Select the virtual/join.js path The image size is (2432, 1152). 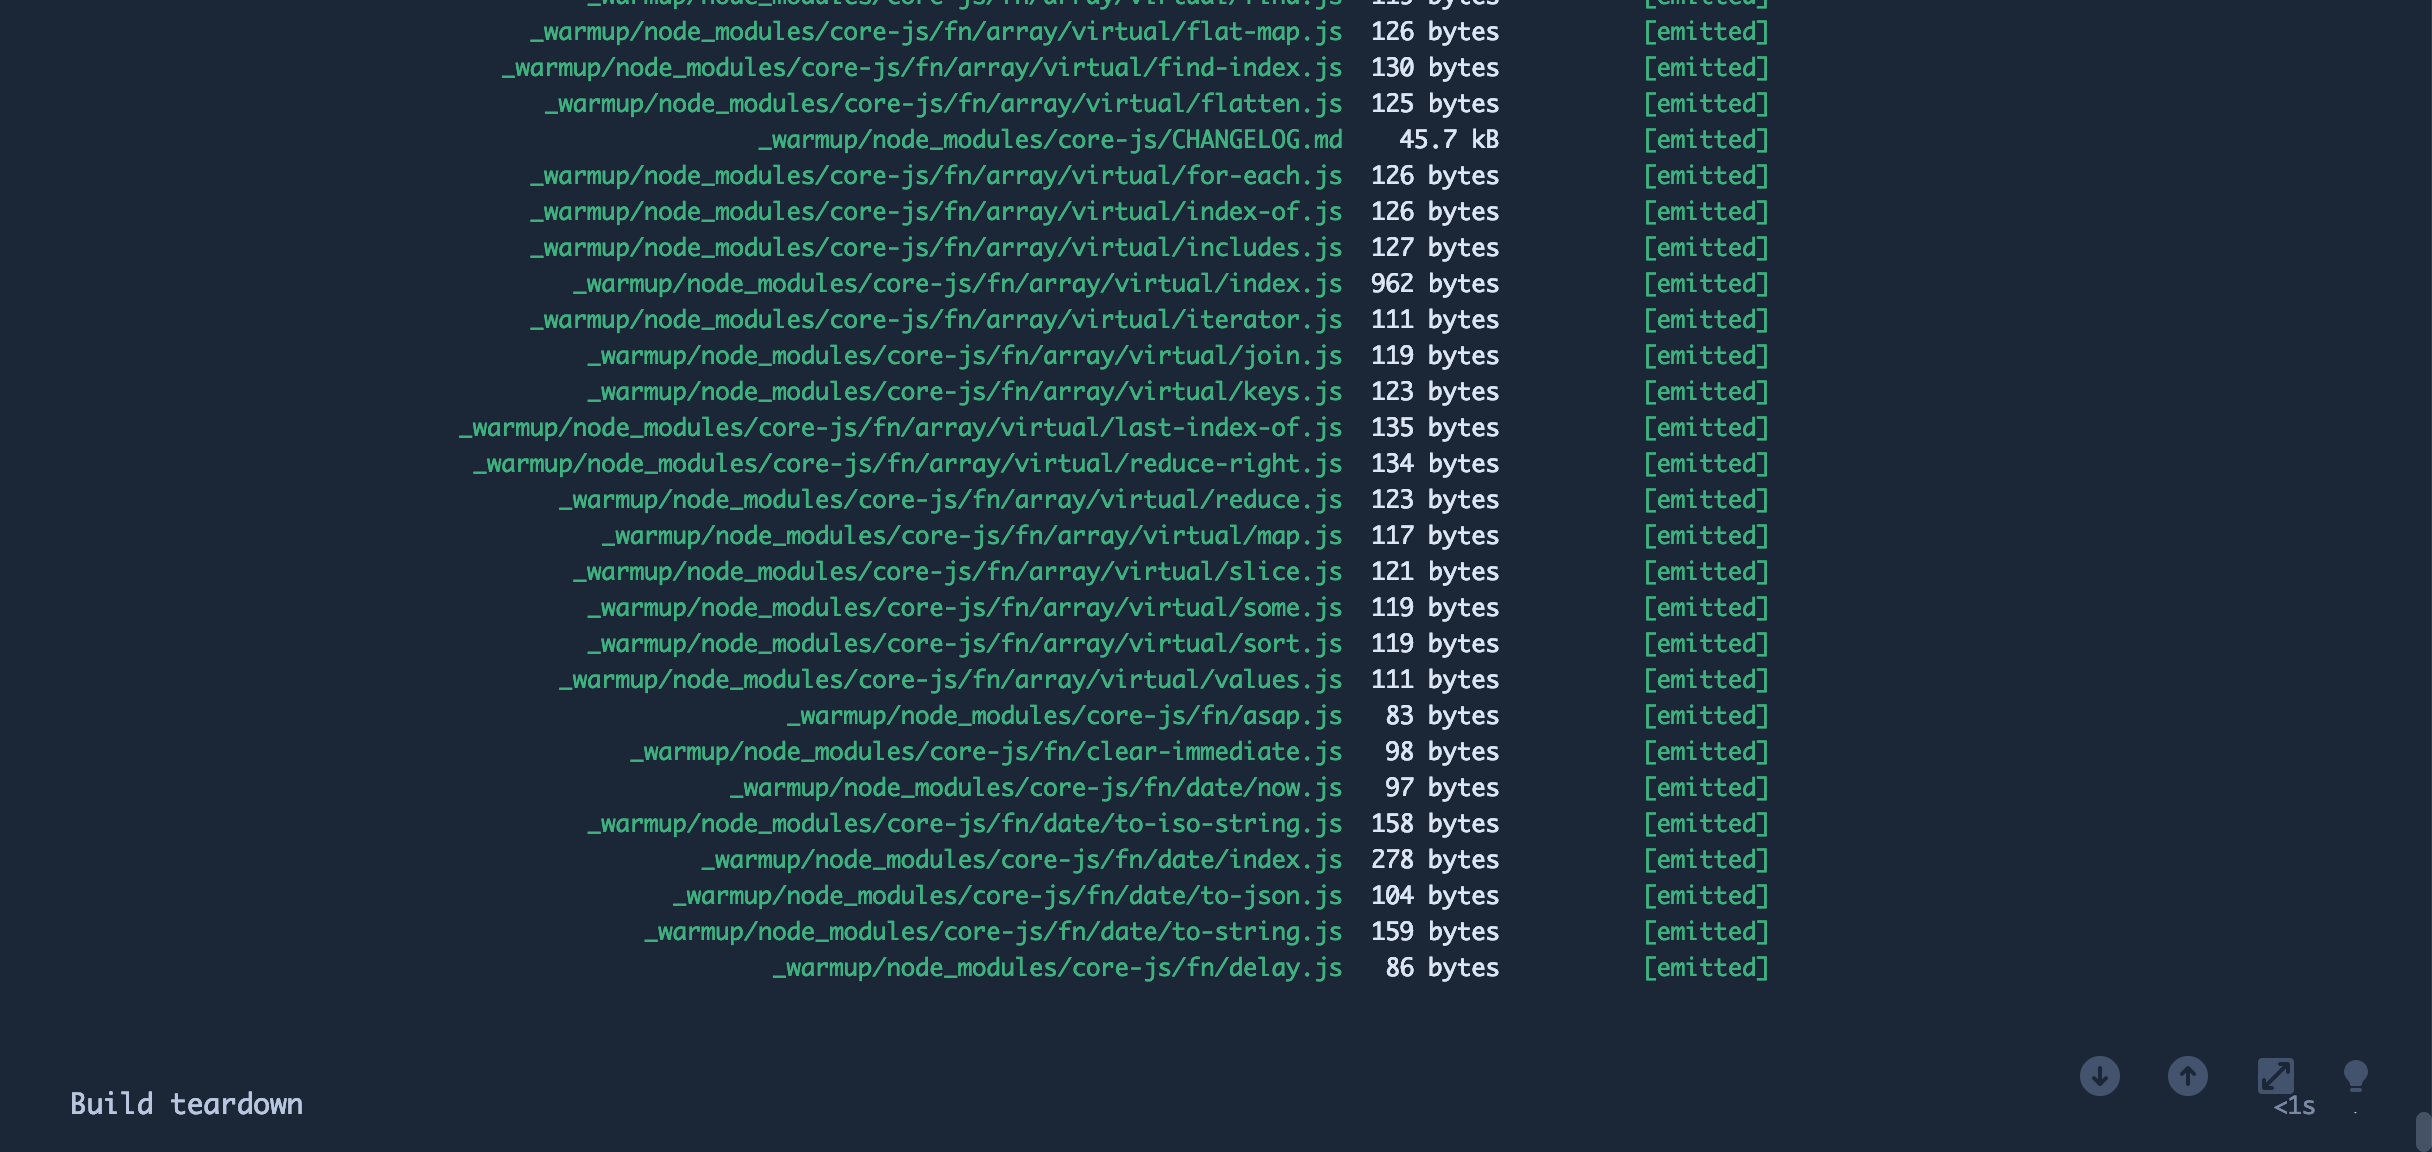(964, 356)
